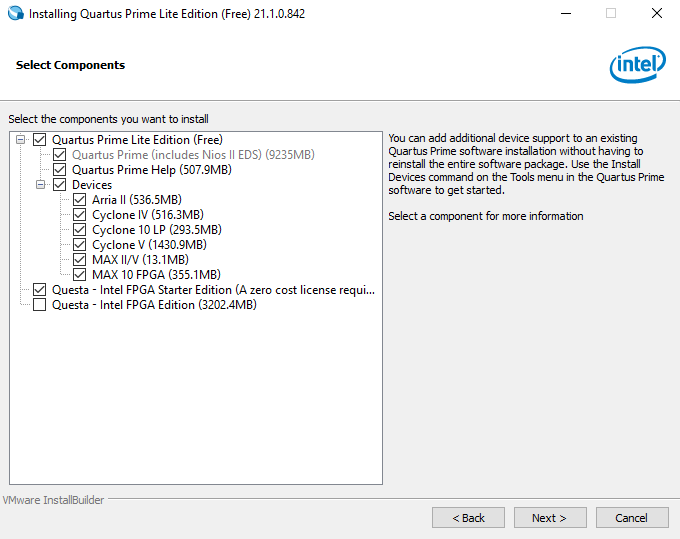Select the Quartus Prime Help (507.9MB) label
The image size is (680, 539).
point(151,170)
